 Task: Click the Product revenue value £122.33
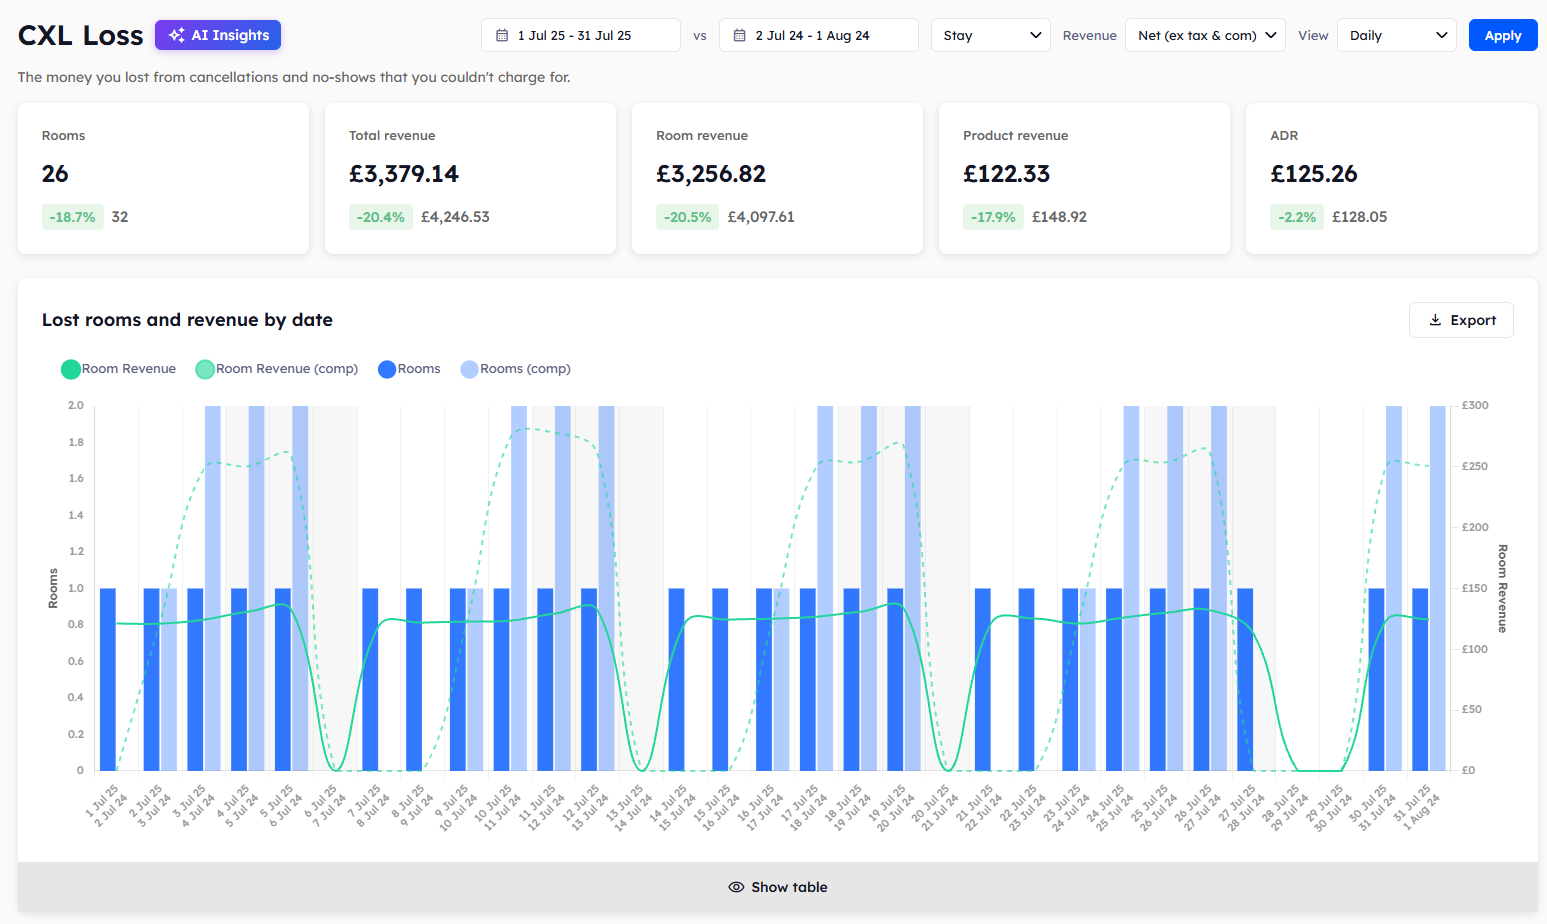[x=1006, y=174]
